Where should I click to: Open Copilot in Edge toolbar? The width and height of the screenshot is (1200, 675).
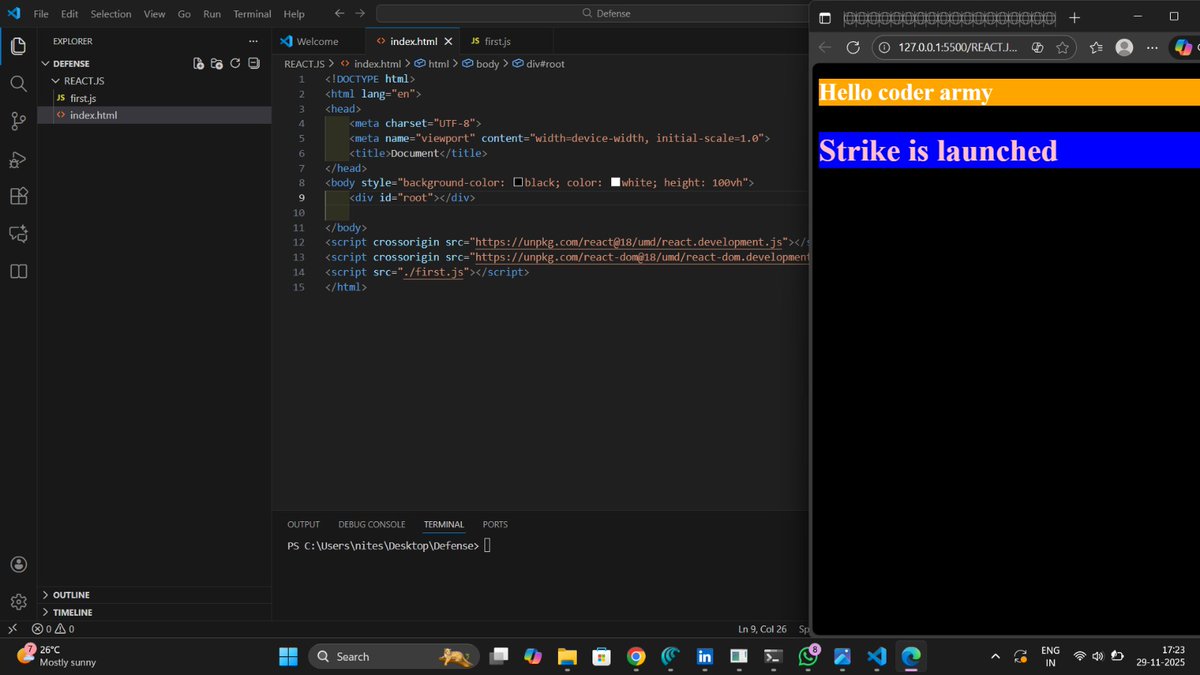(x=1184, y=47)
